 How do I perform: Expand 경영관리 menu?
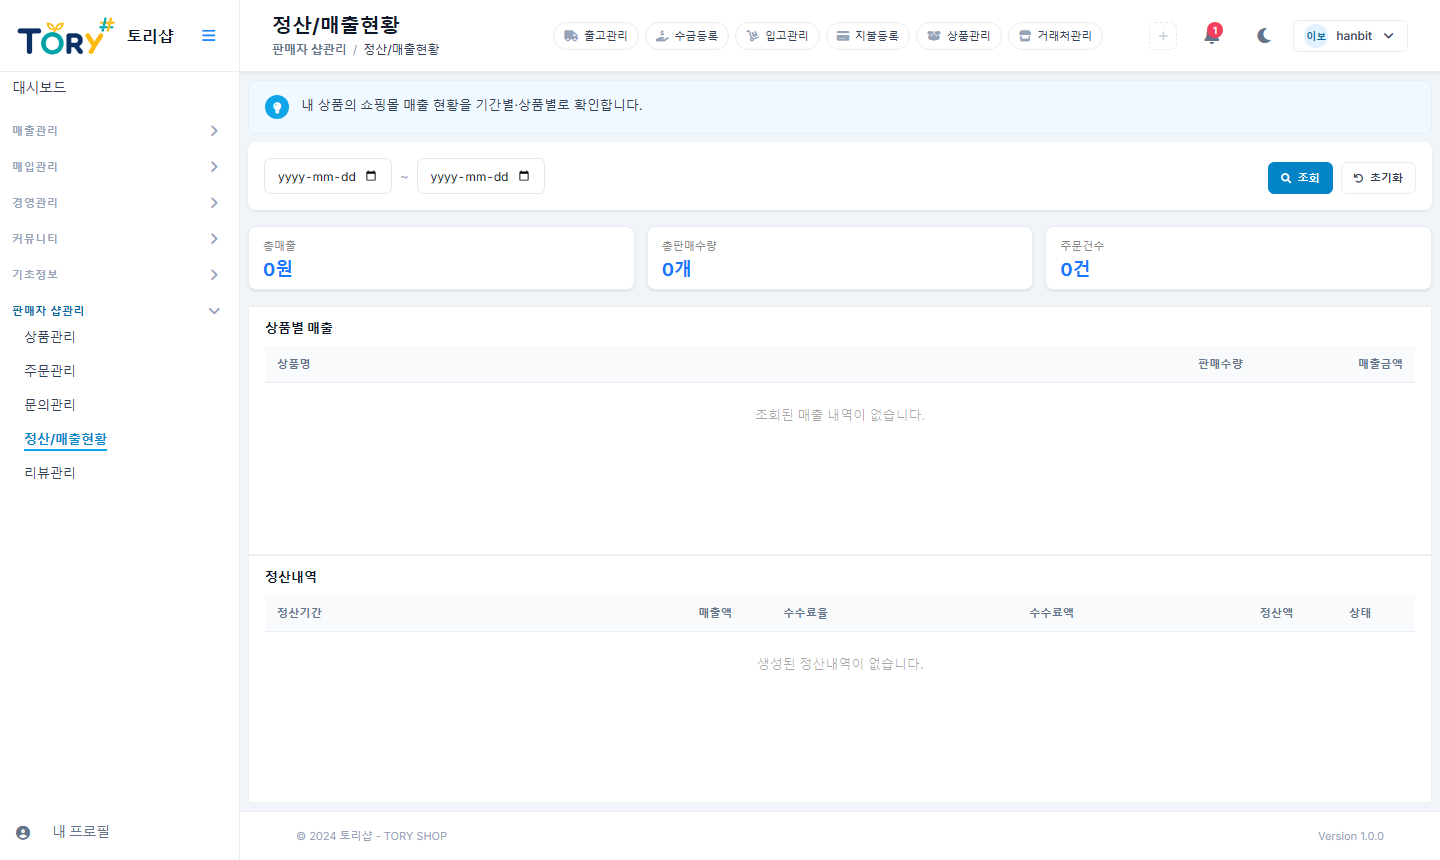coord(116,203)
